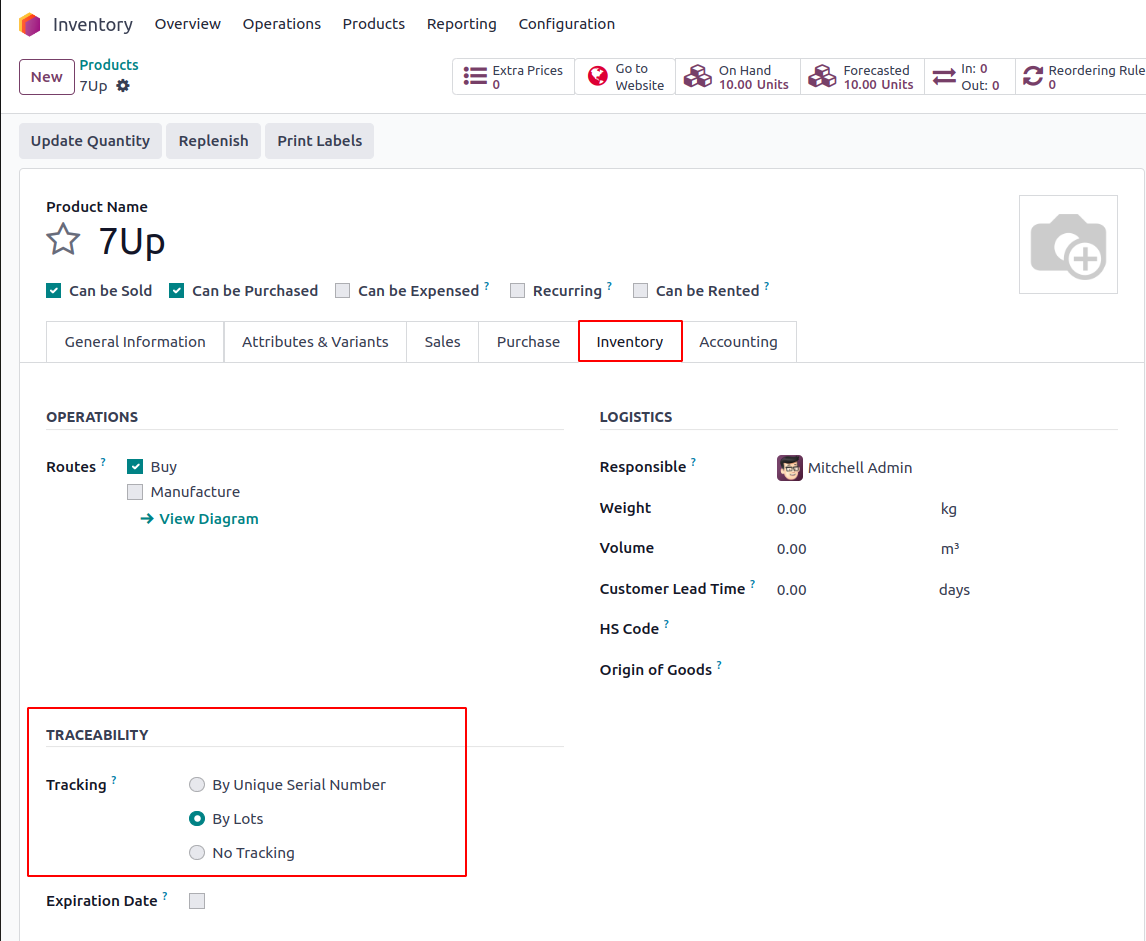Open the Reporting menu
This screenshot has width=1146, height=941.
point(461,24)
